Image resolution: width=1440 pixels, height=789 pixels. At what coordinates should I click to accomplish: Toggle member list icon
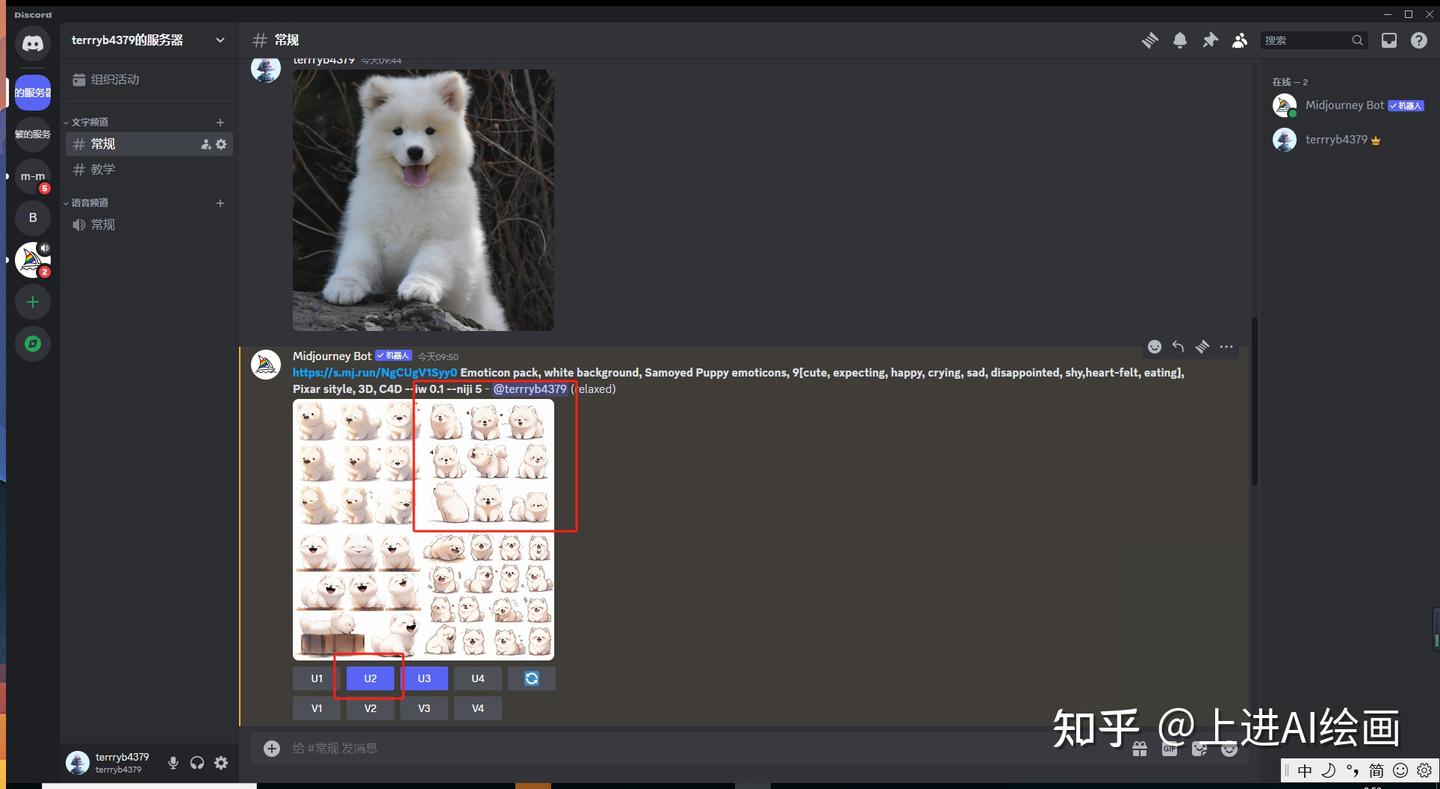click(1240, 40)
